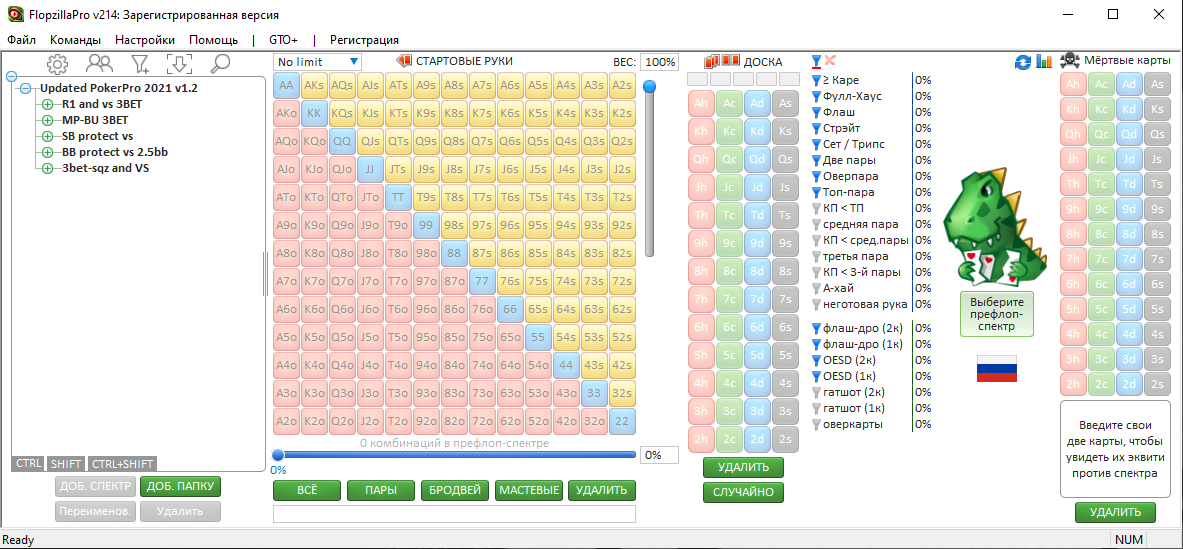Select the CTRL mode tab

(x=28, y=464)
